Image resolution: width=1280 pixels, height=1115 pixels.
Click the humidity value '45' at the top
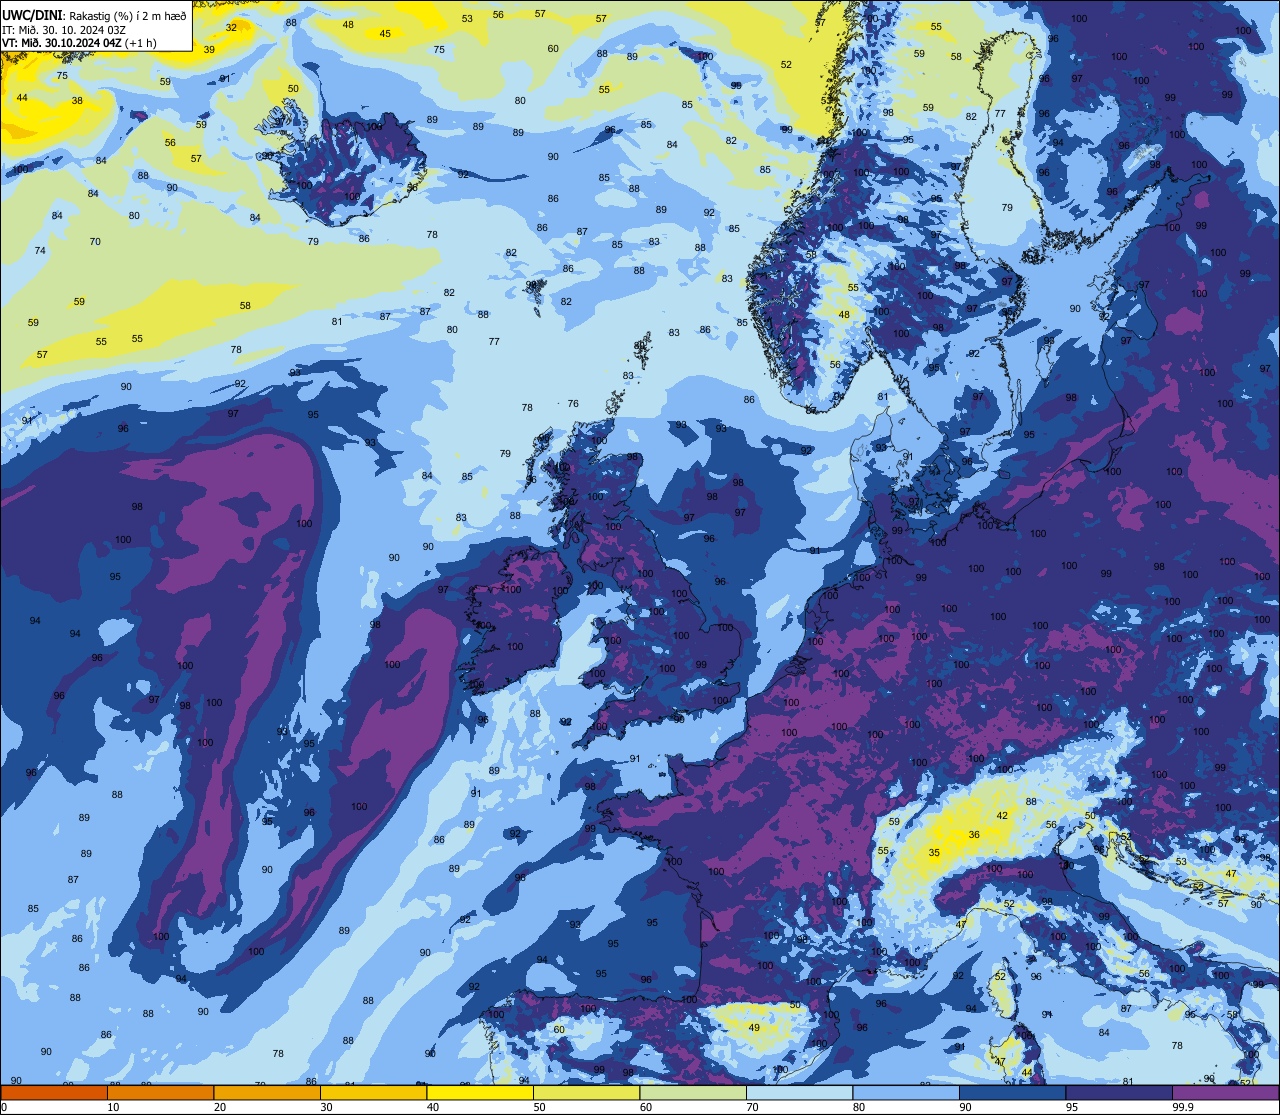[x=385, y=34]
